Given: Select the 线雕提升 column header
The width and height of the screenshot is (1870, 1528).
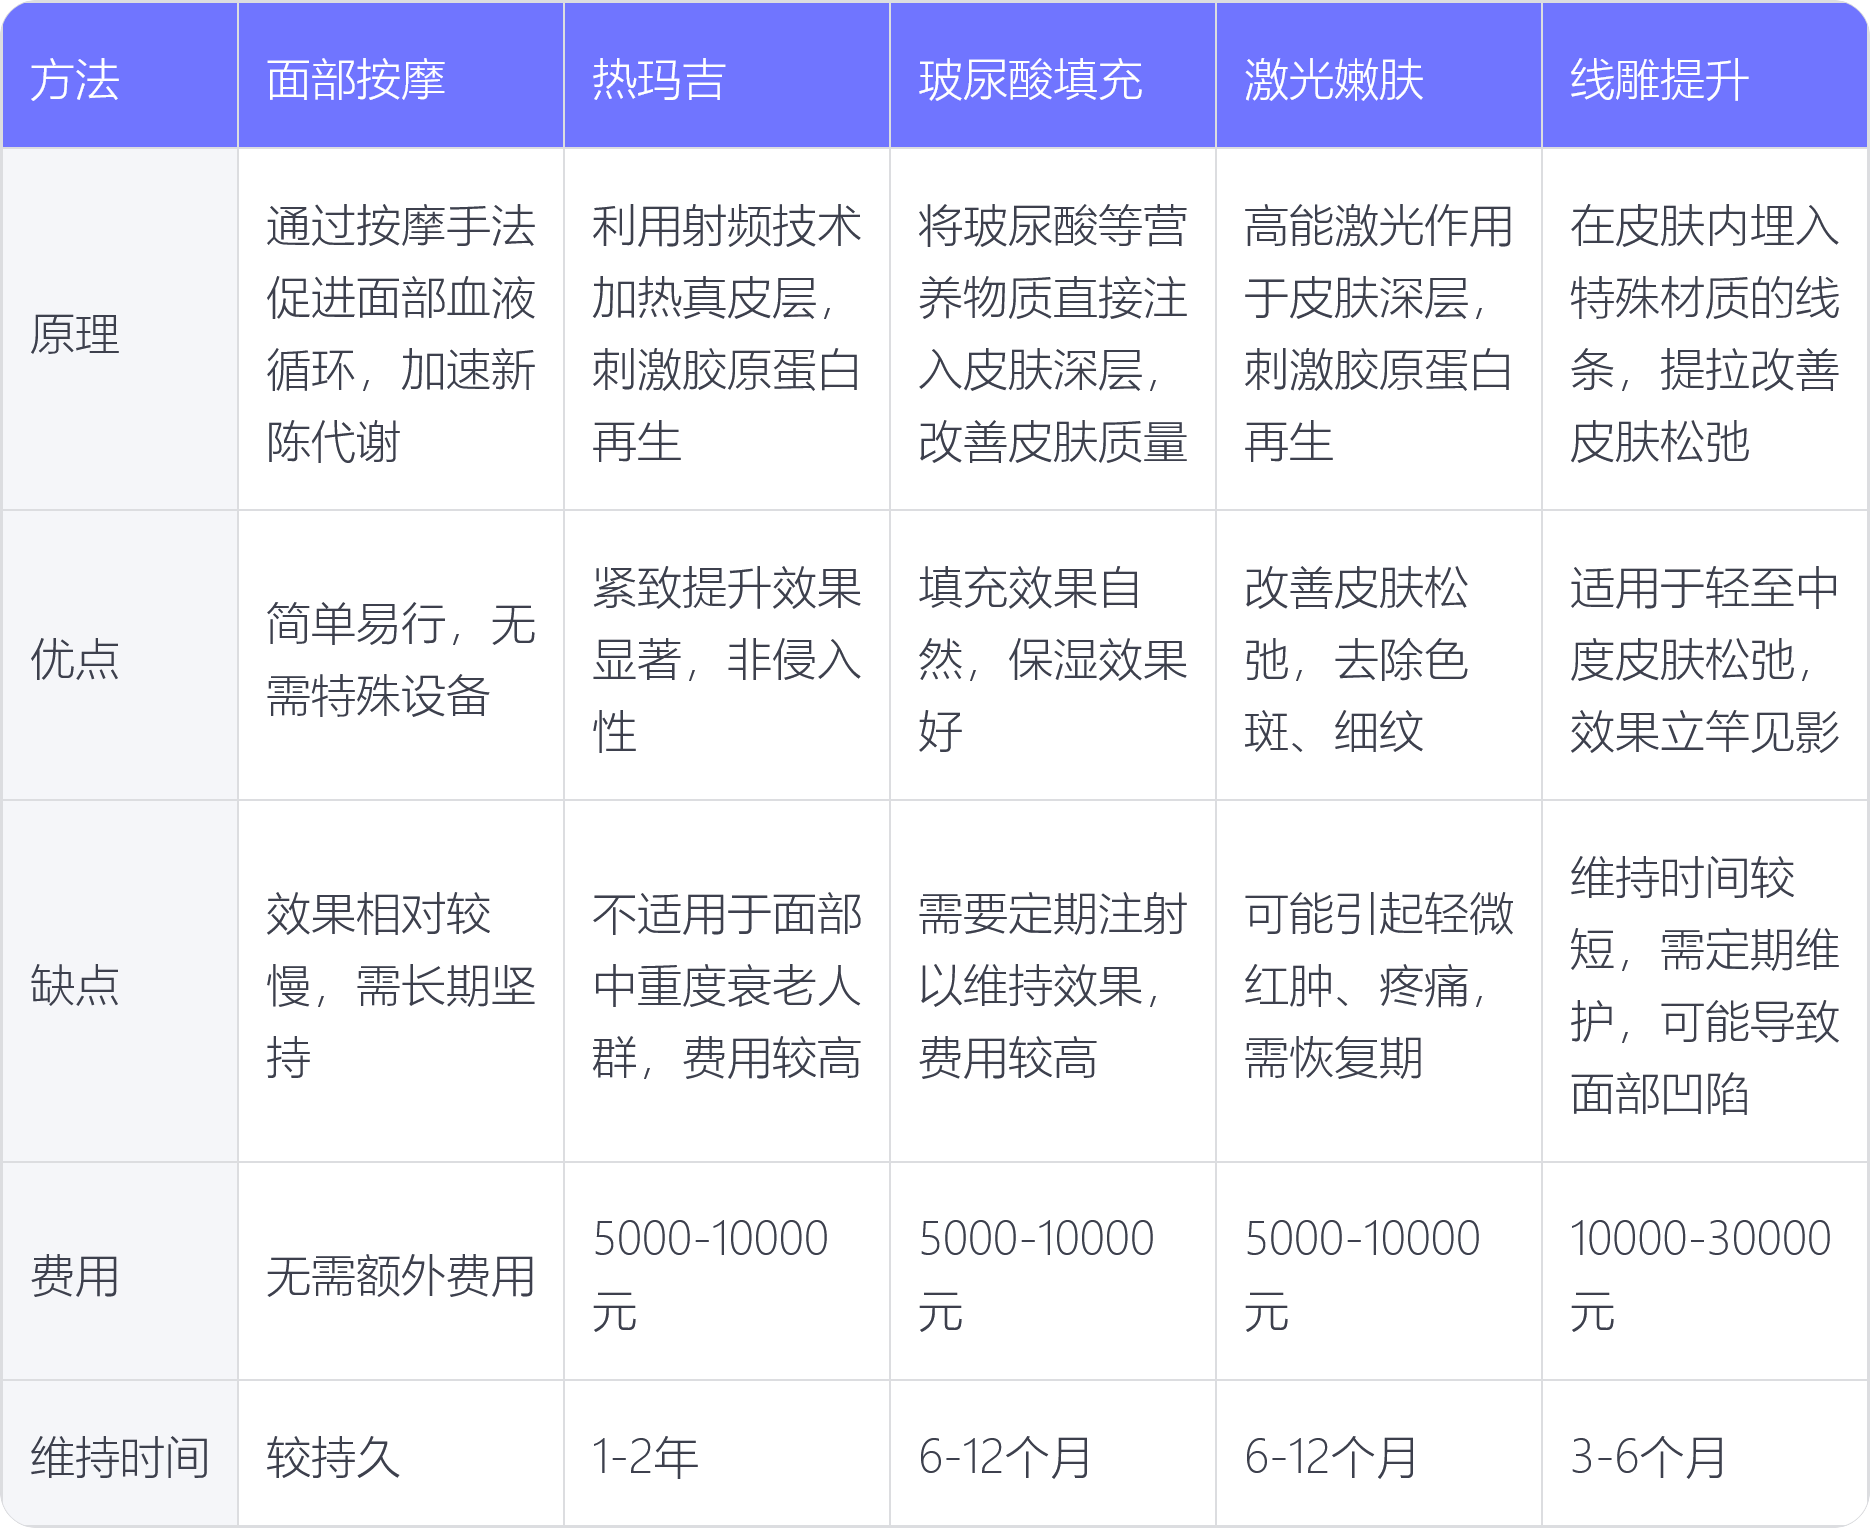Looking at the screenshot, I should click(x=1705, y=76).
